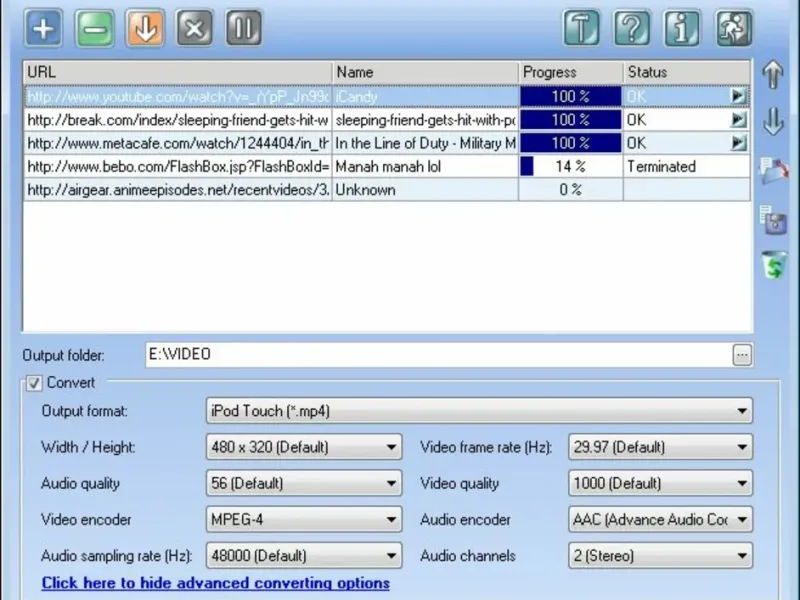
Task: Start download with orange down-arrow icon
Action: (x=145, y=28)
